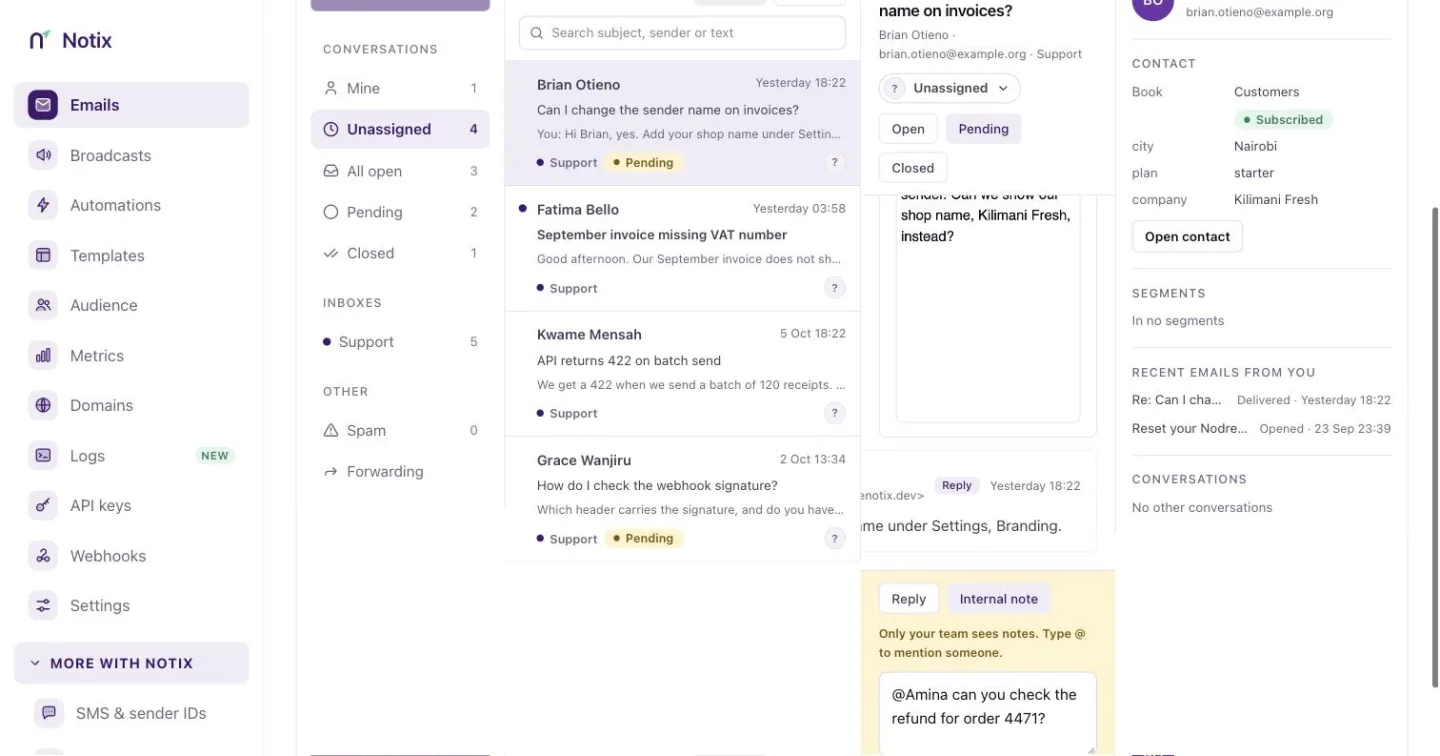Screen dimensions: 1440x756
Task: Click the search subject, sender or text field
Action: click(682, 33)
